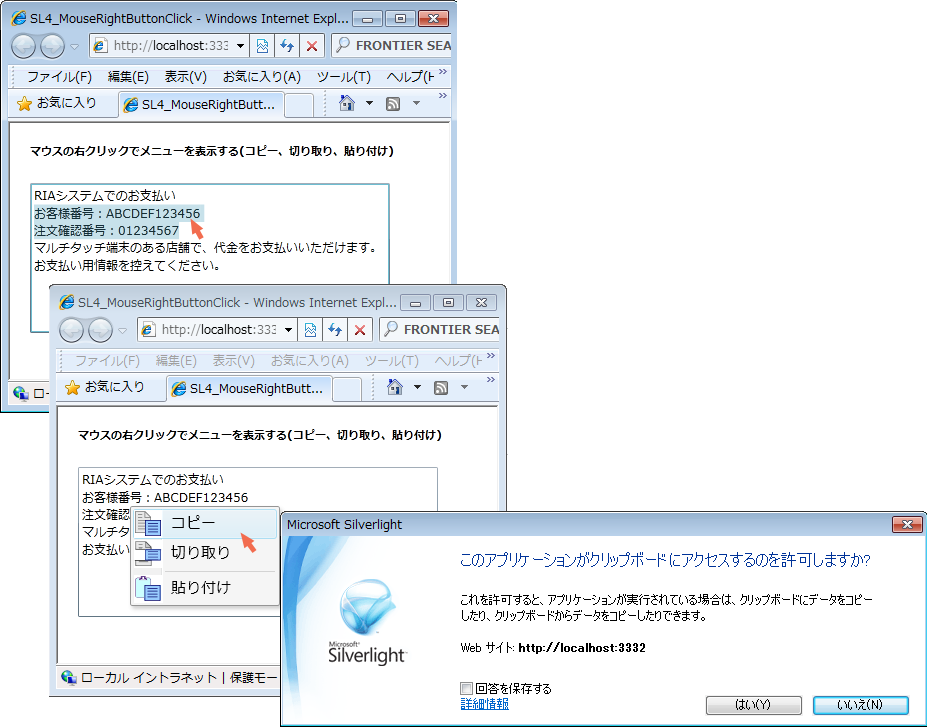
Task: Click はい(Y) button in Silverlight dialog
Action: [753, 705]
